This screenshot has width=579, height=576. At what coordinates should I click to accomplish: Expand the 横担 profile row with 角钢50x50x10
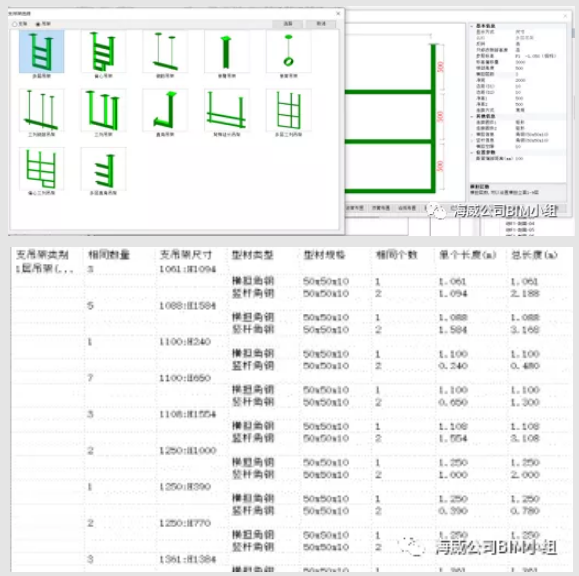(472, 134)
